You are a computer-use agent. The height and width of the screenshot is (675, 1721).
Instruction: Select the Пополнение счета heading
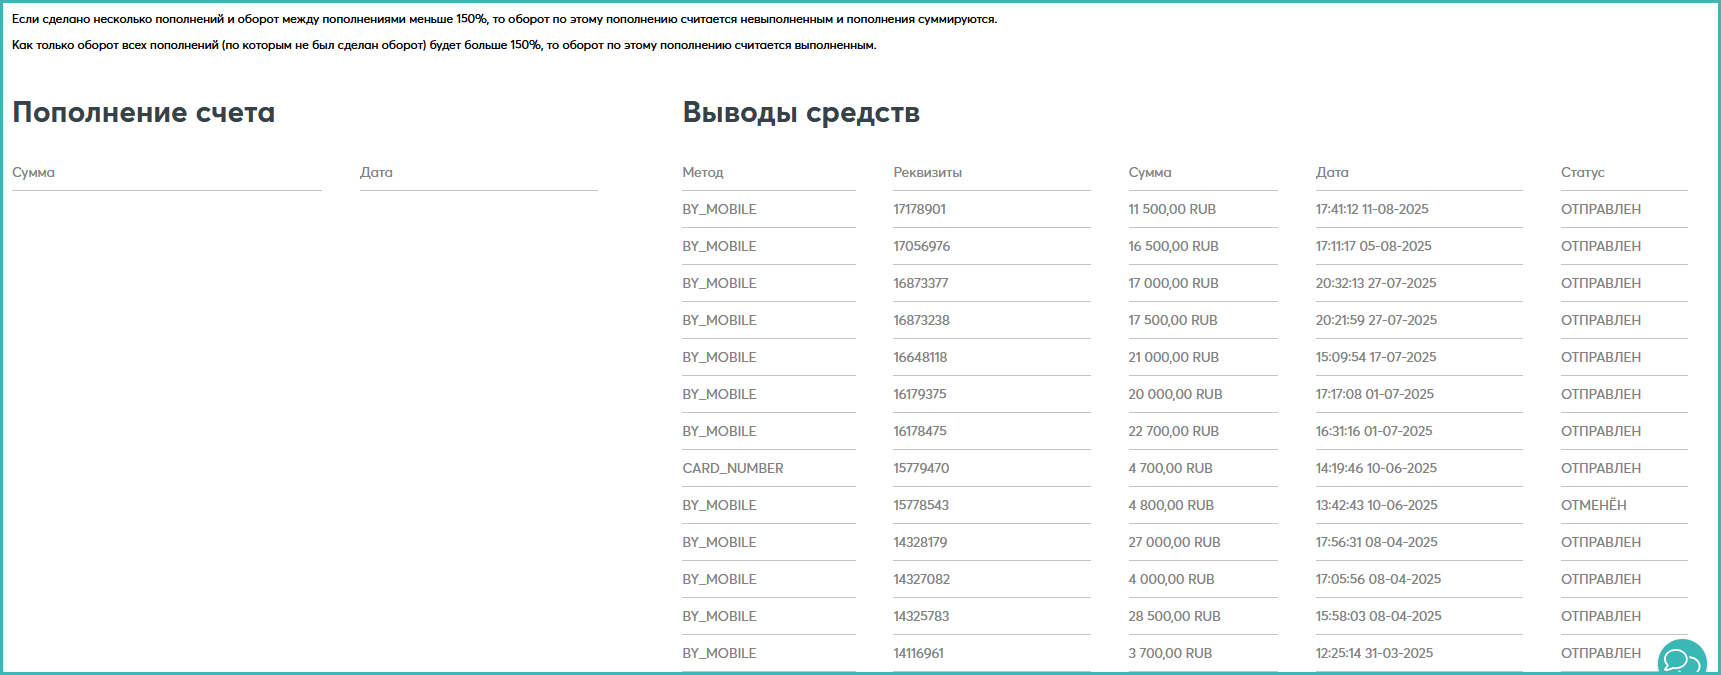click(144, 112)
